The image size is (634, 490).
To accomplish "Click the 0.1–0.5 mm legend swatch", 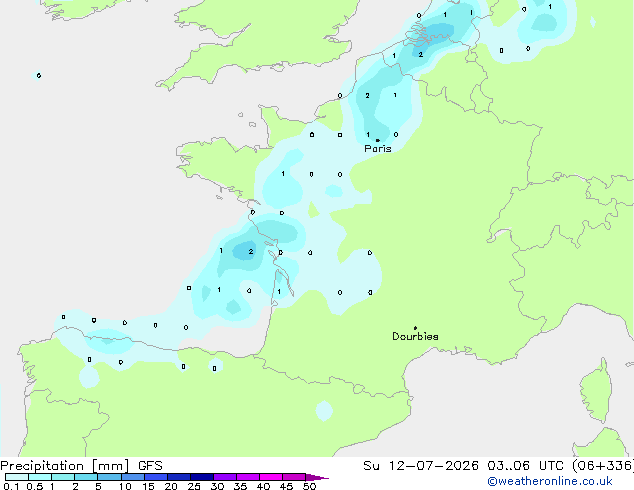I will [17, 477].
